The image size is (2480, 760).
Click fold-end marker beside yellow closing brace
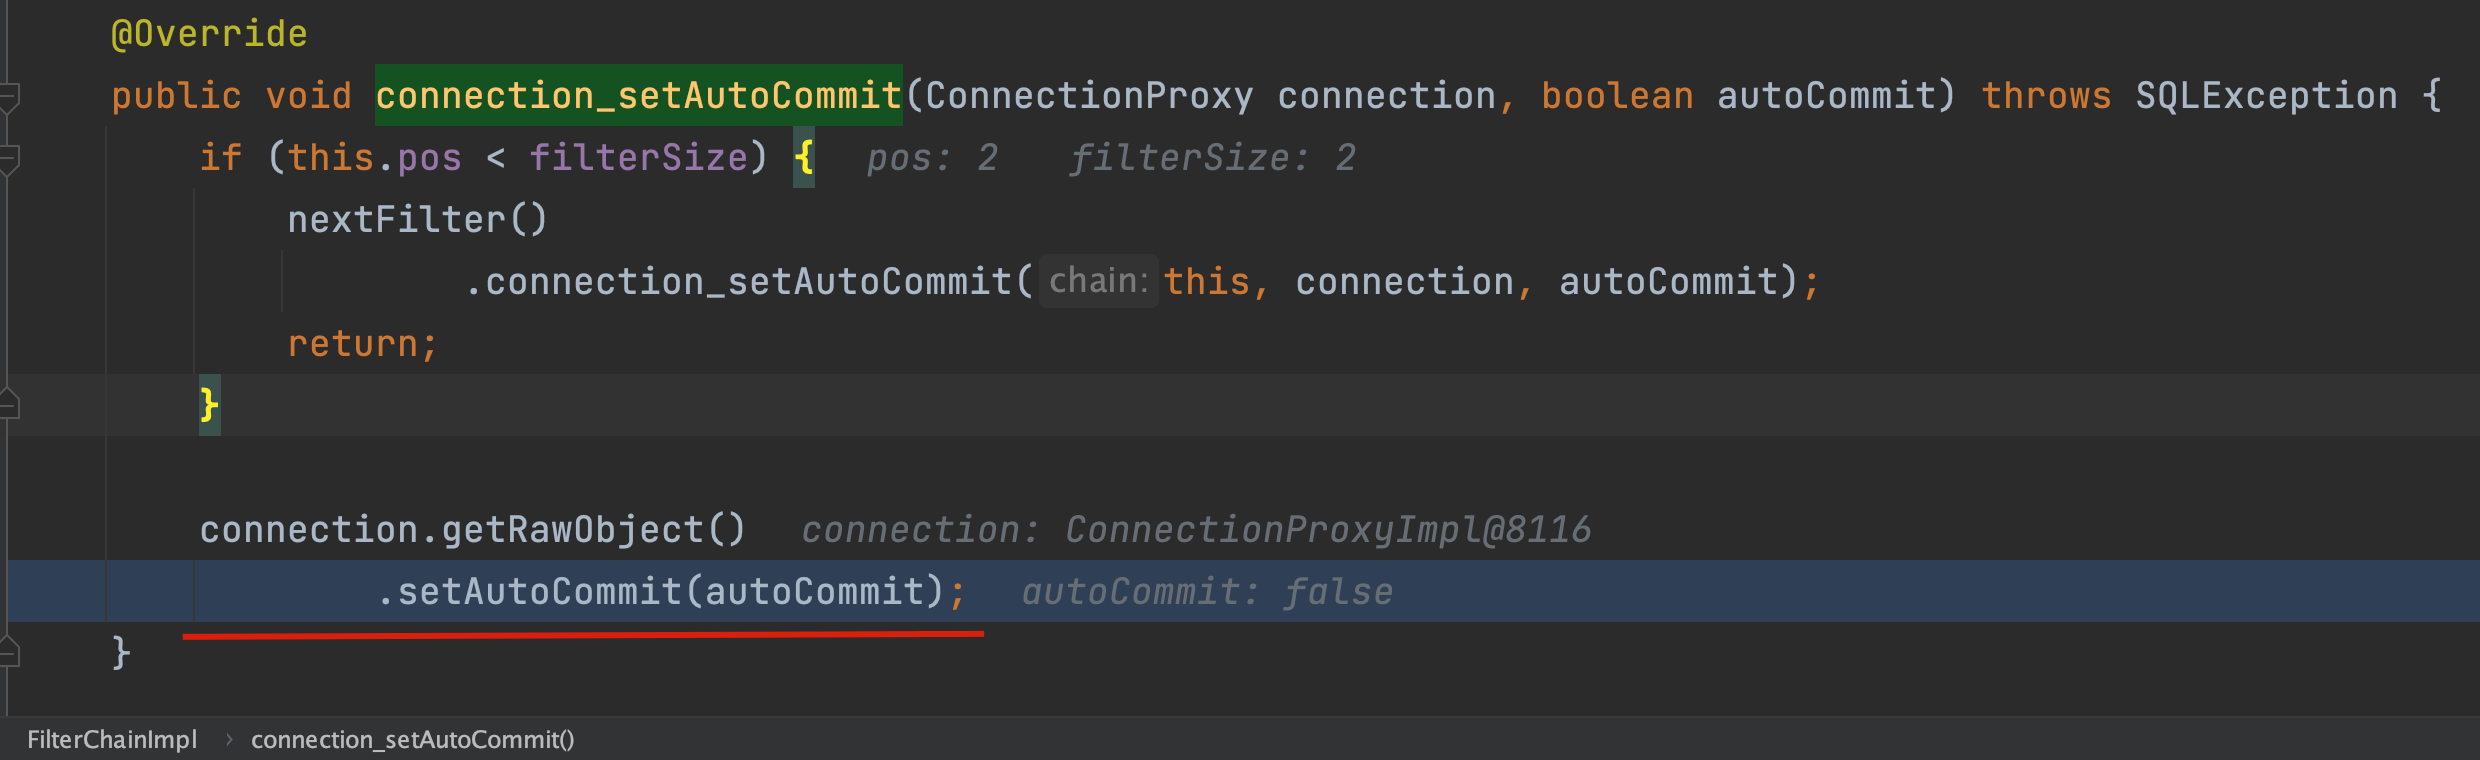click(x=9, y=404)
